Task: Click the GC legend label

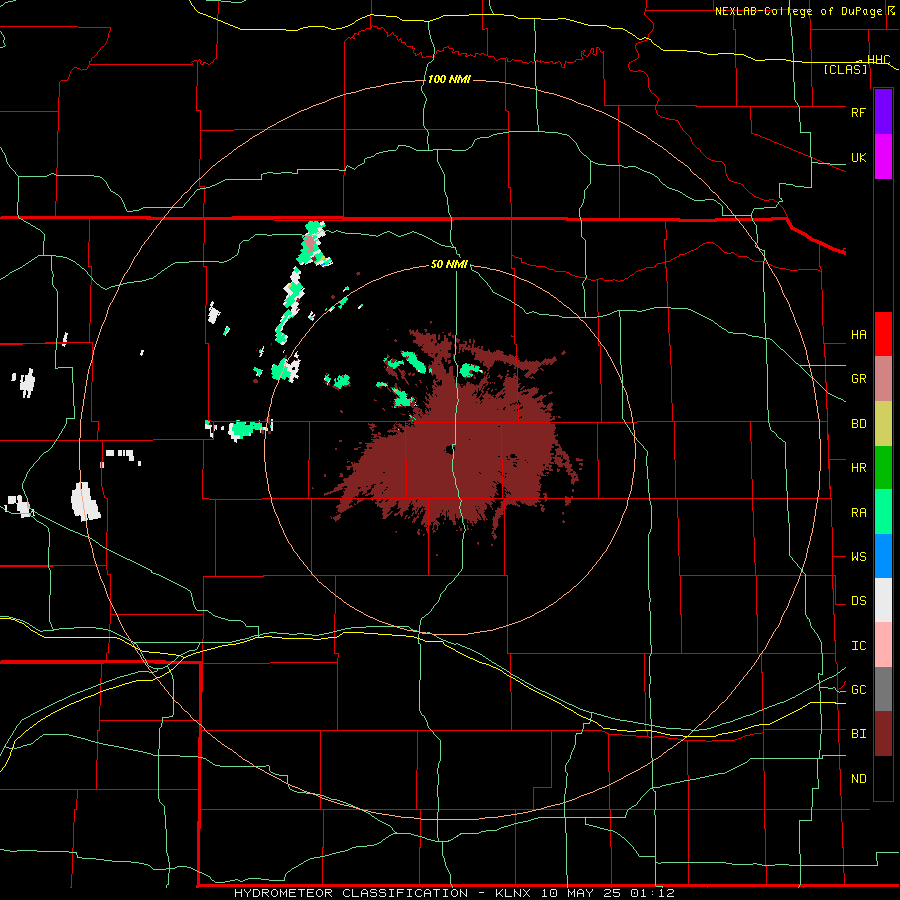Action: (858, 690)
